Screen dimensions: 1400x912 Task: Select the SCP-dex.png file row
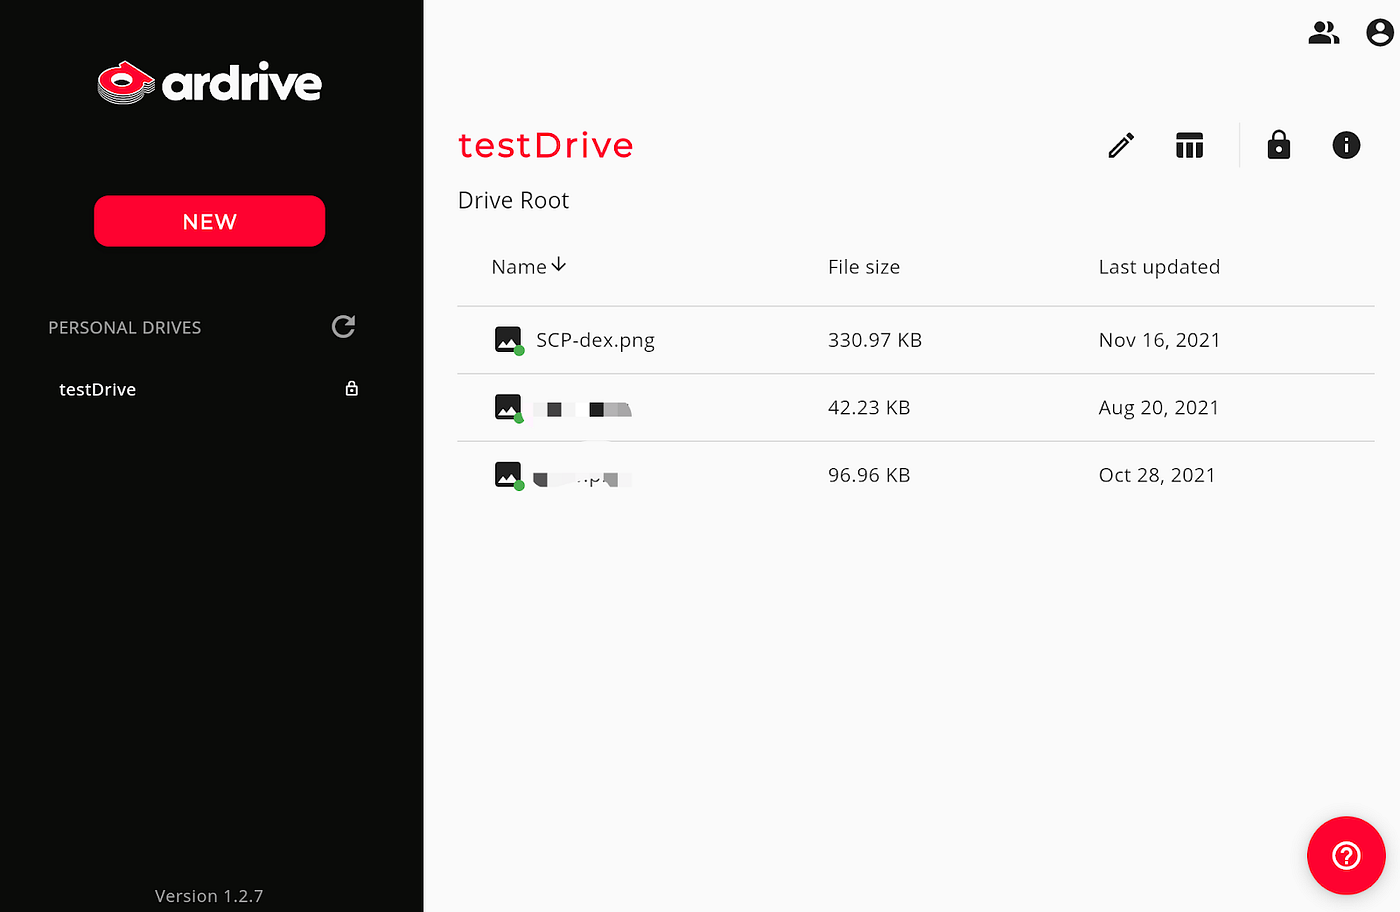[915, 340]
